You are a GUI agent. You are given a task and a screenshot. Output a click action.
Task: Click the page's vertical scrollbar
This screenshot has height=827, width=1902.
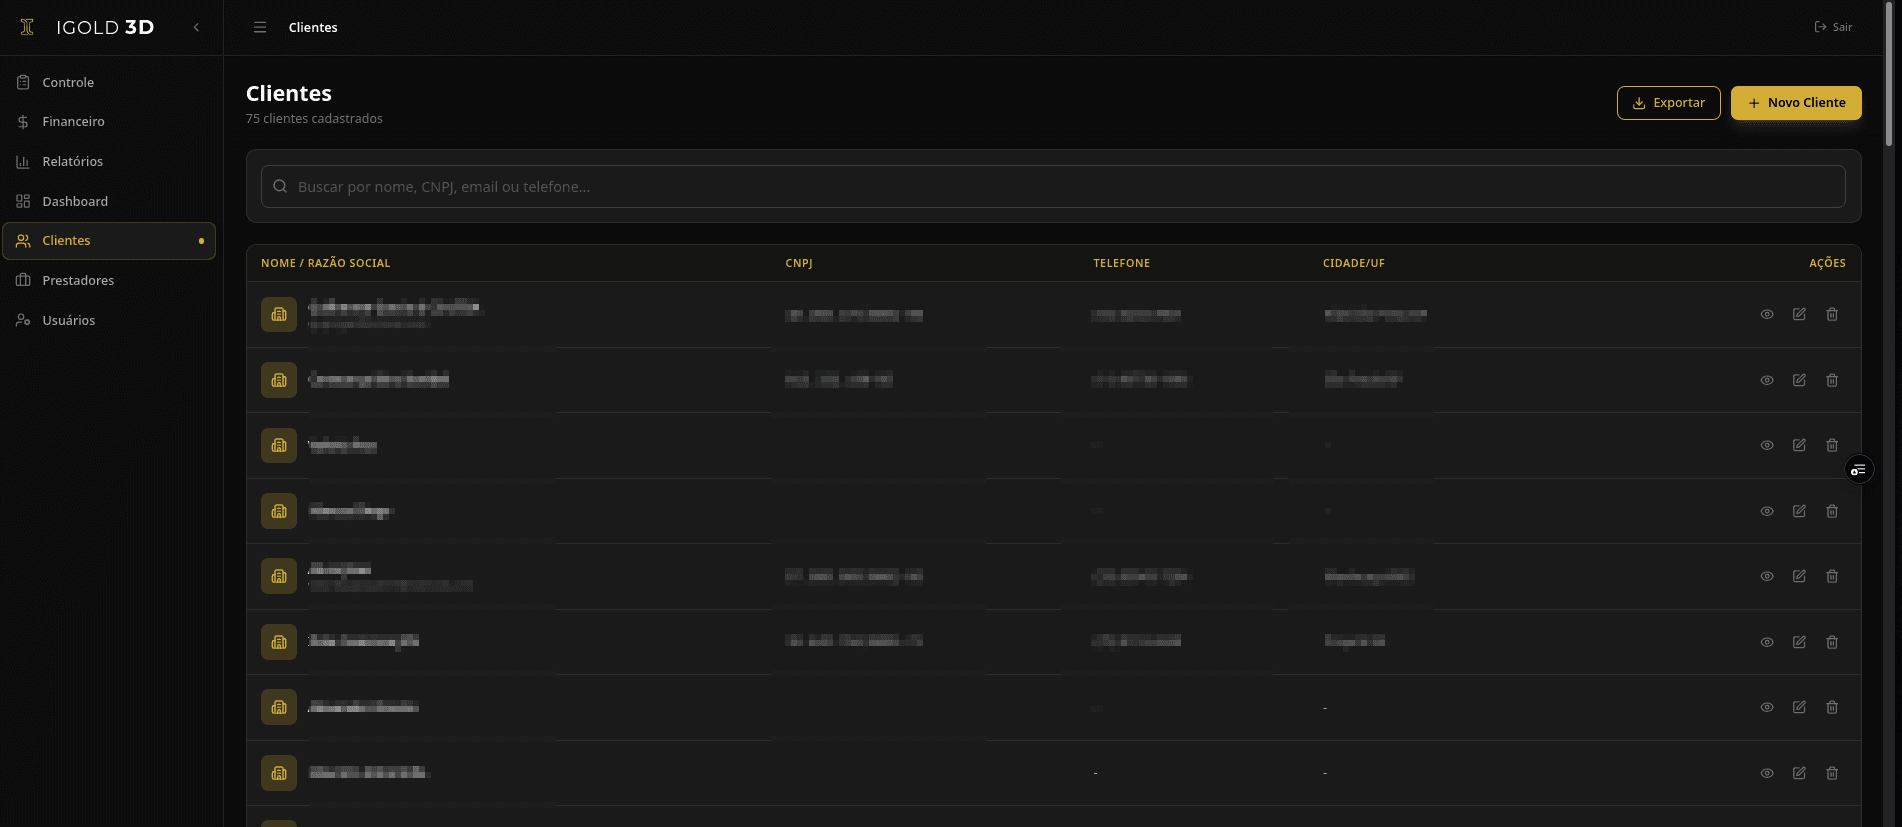coord(1889,75)
